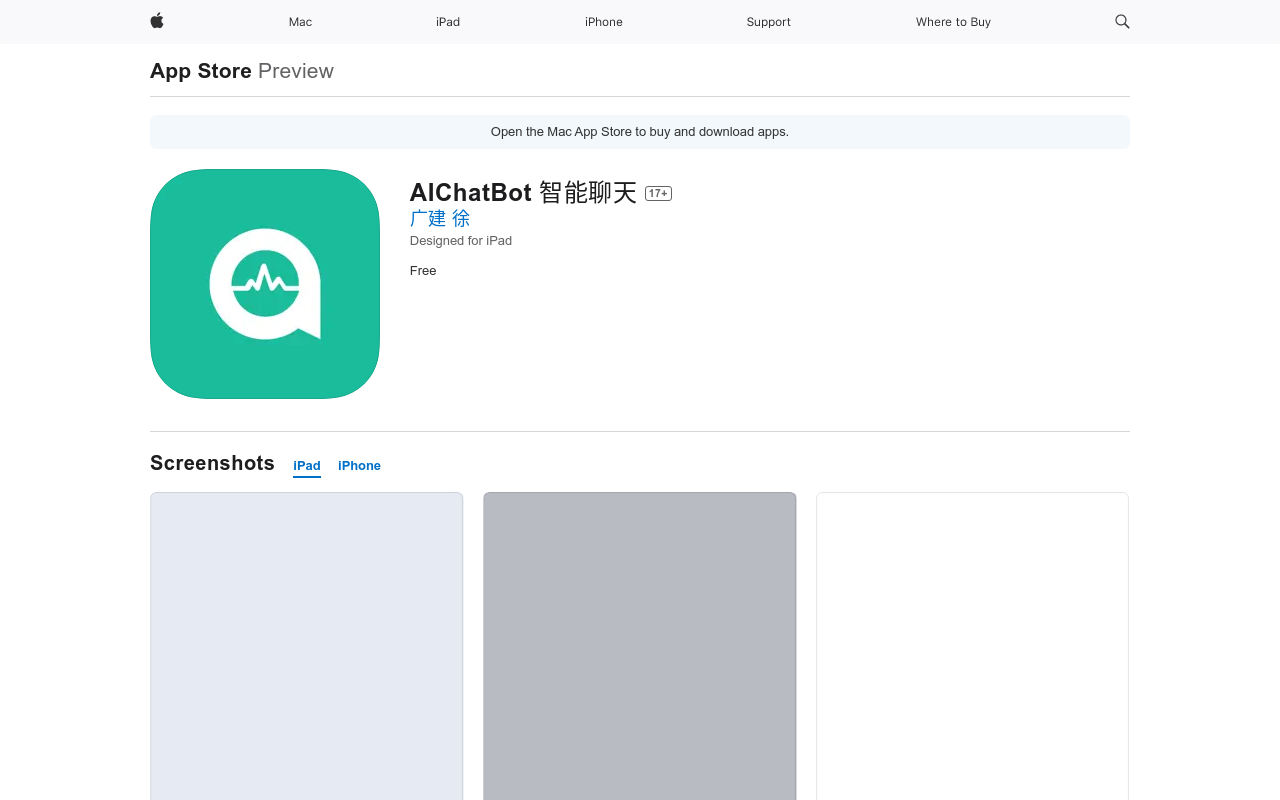The height and width of the screenshot is (800, 1280).
Task: Click the Free price label
Action: click(x=423, y=271)
